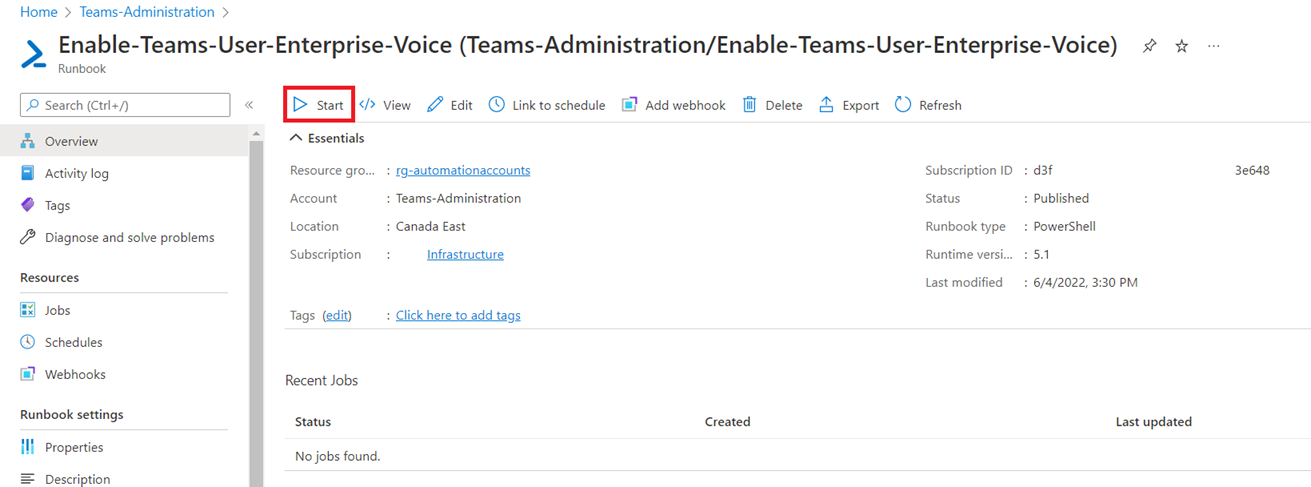Pin this runbook to dashboard
Screen dimensions: 1311x487
[1149, 46]
